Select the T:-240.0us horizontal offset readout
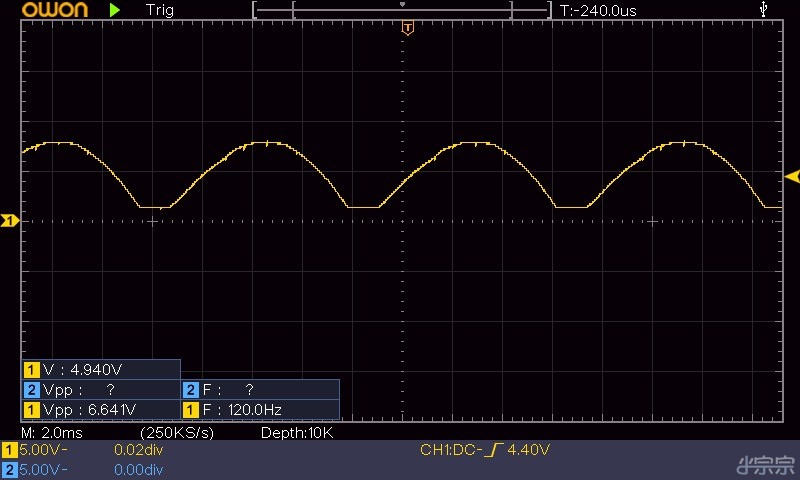Screen dimensions: 800x480 coord(598,11)
